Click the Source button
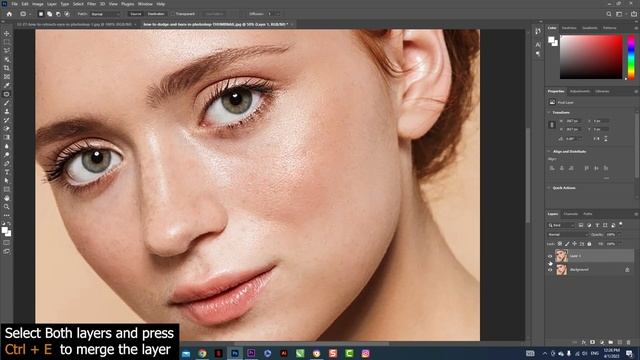Image resolution: width=640 pixels, height=360 pixels. 136,14
